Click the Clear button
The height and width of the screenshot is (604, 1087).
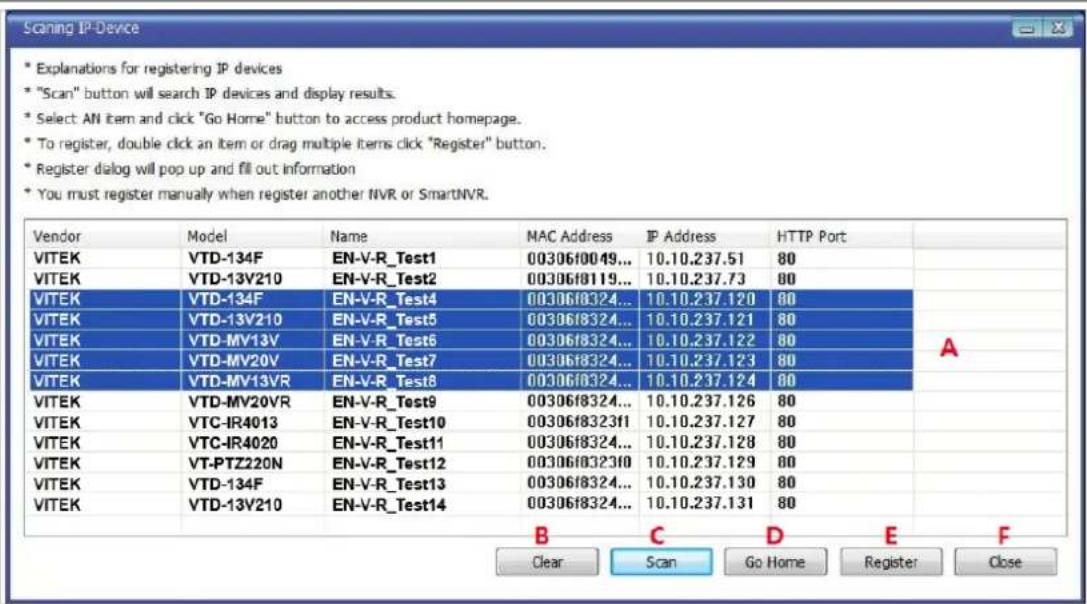tap(547, 562)
